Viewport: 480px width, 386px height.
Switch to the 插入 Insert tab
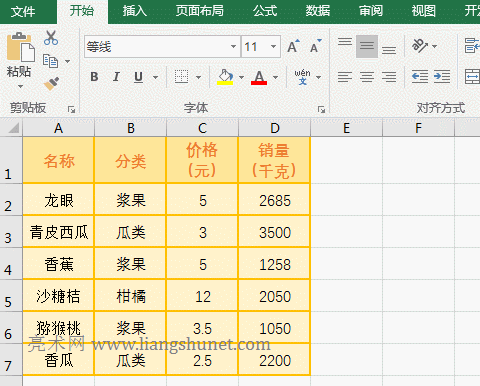tap(135, 11)
